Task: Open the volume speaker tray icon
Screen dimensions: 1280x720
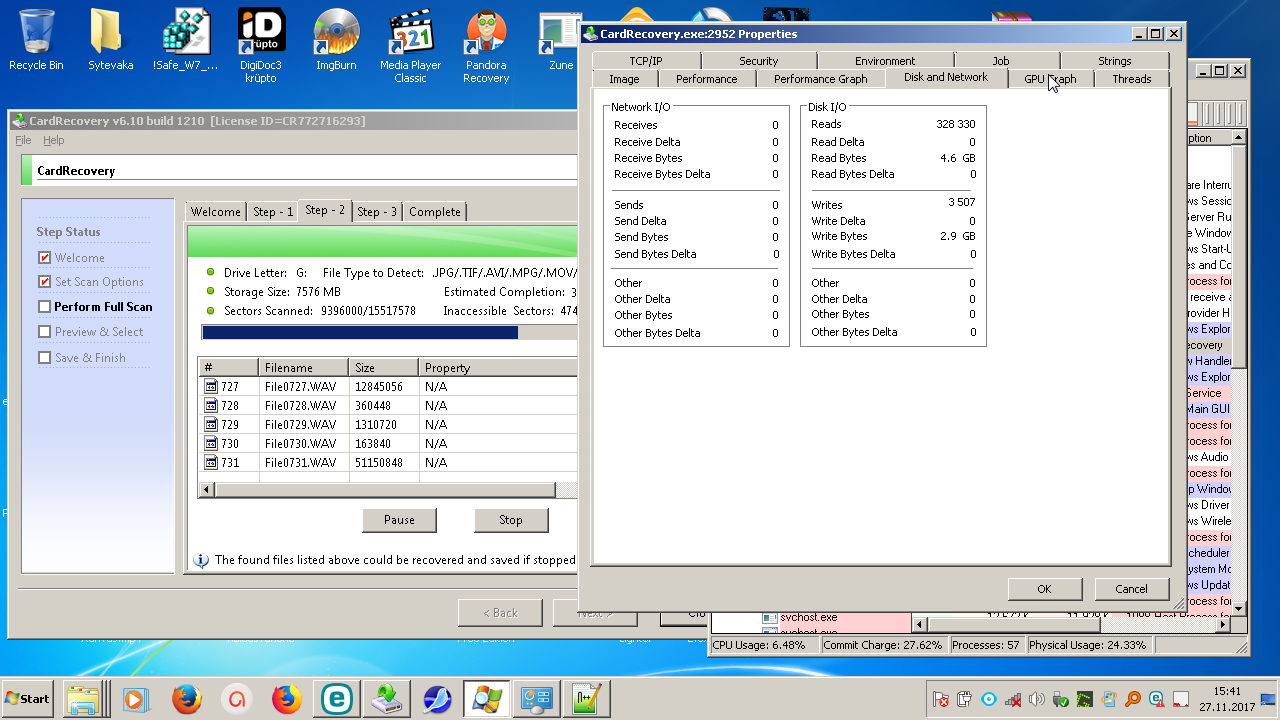Action: coord(1036,699)
